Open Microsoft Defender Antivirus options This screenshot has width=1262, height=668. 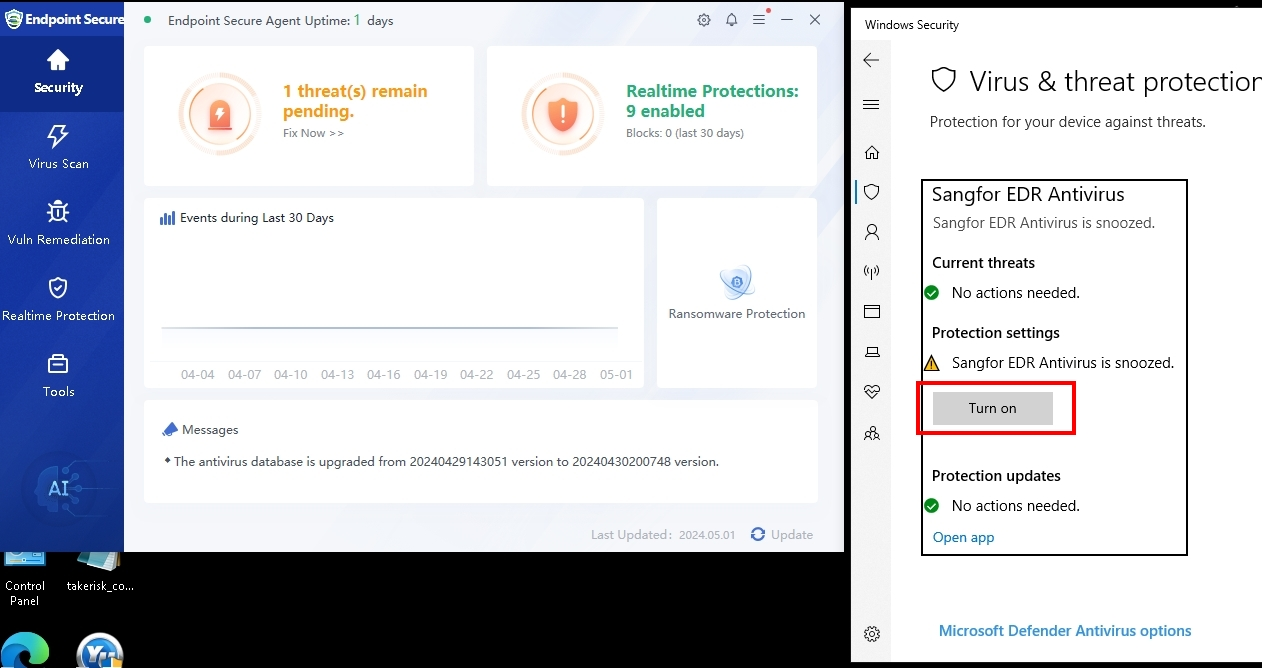1064,630
